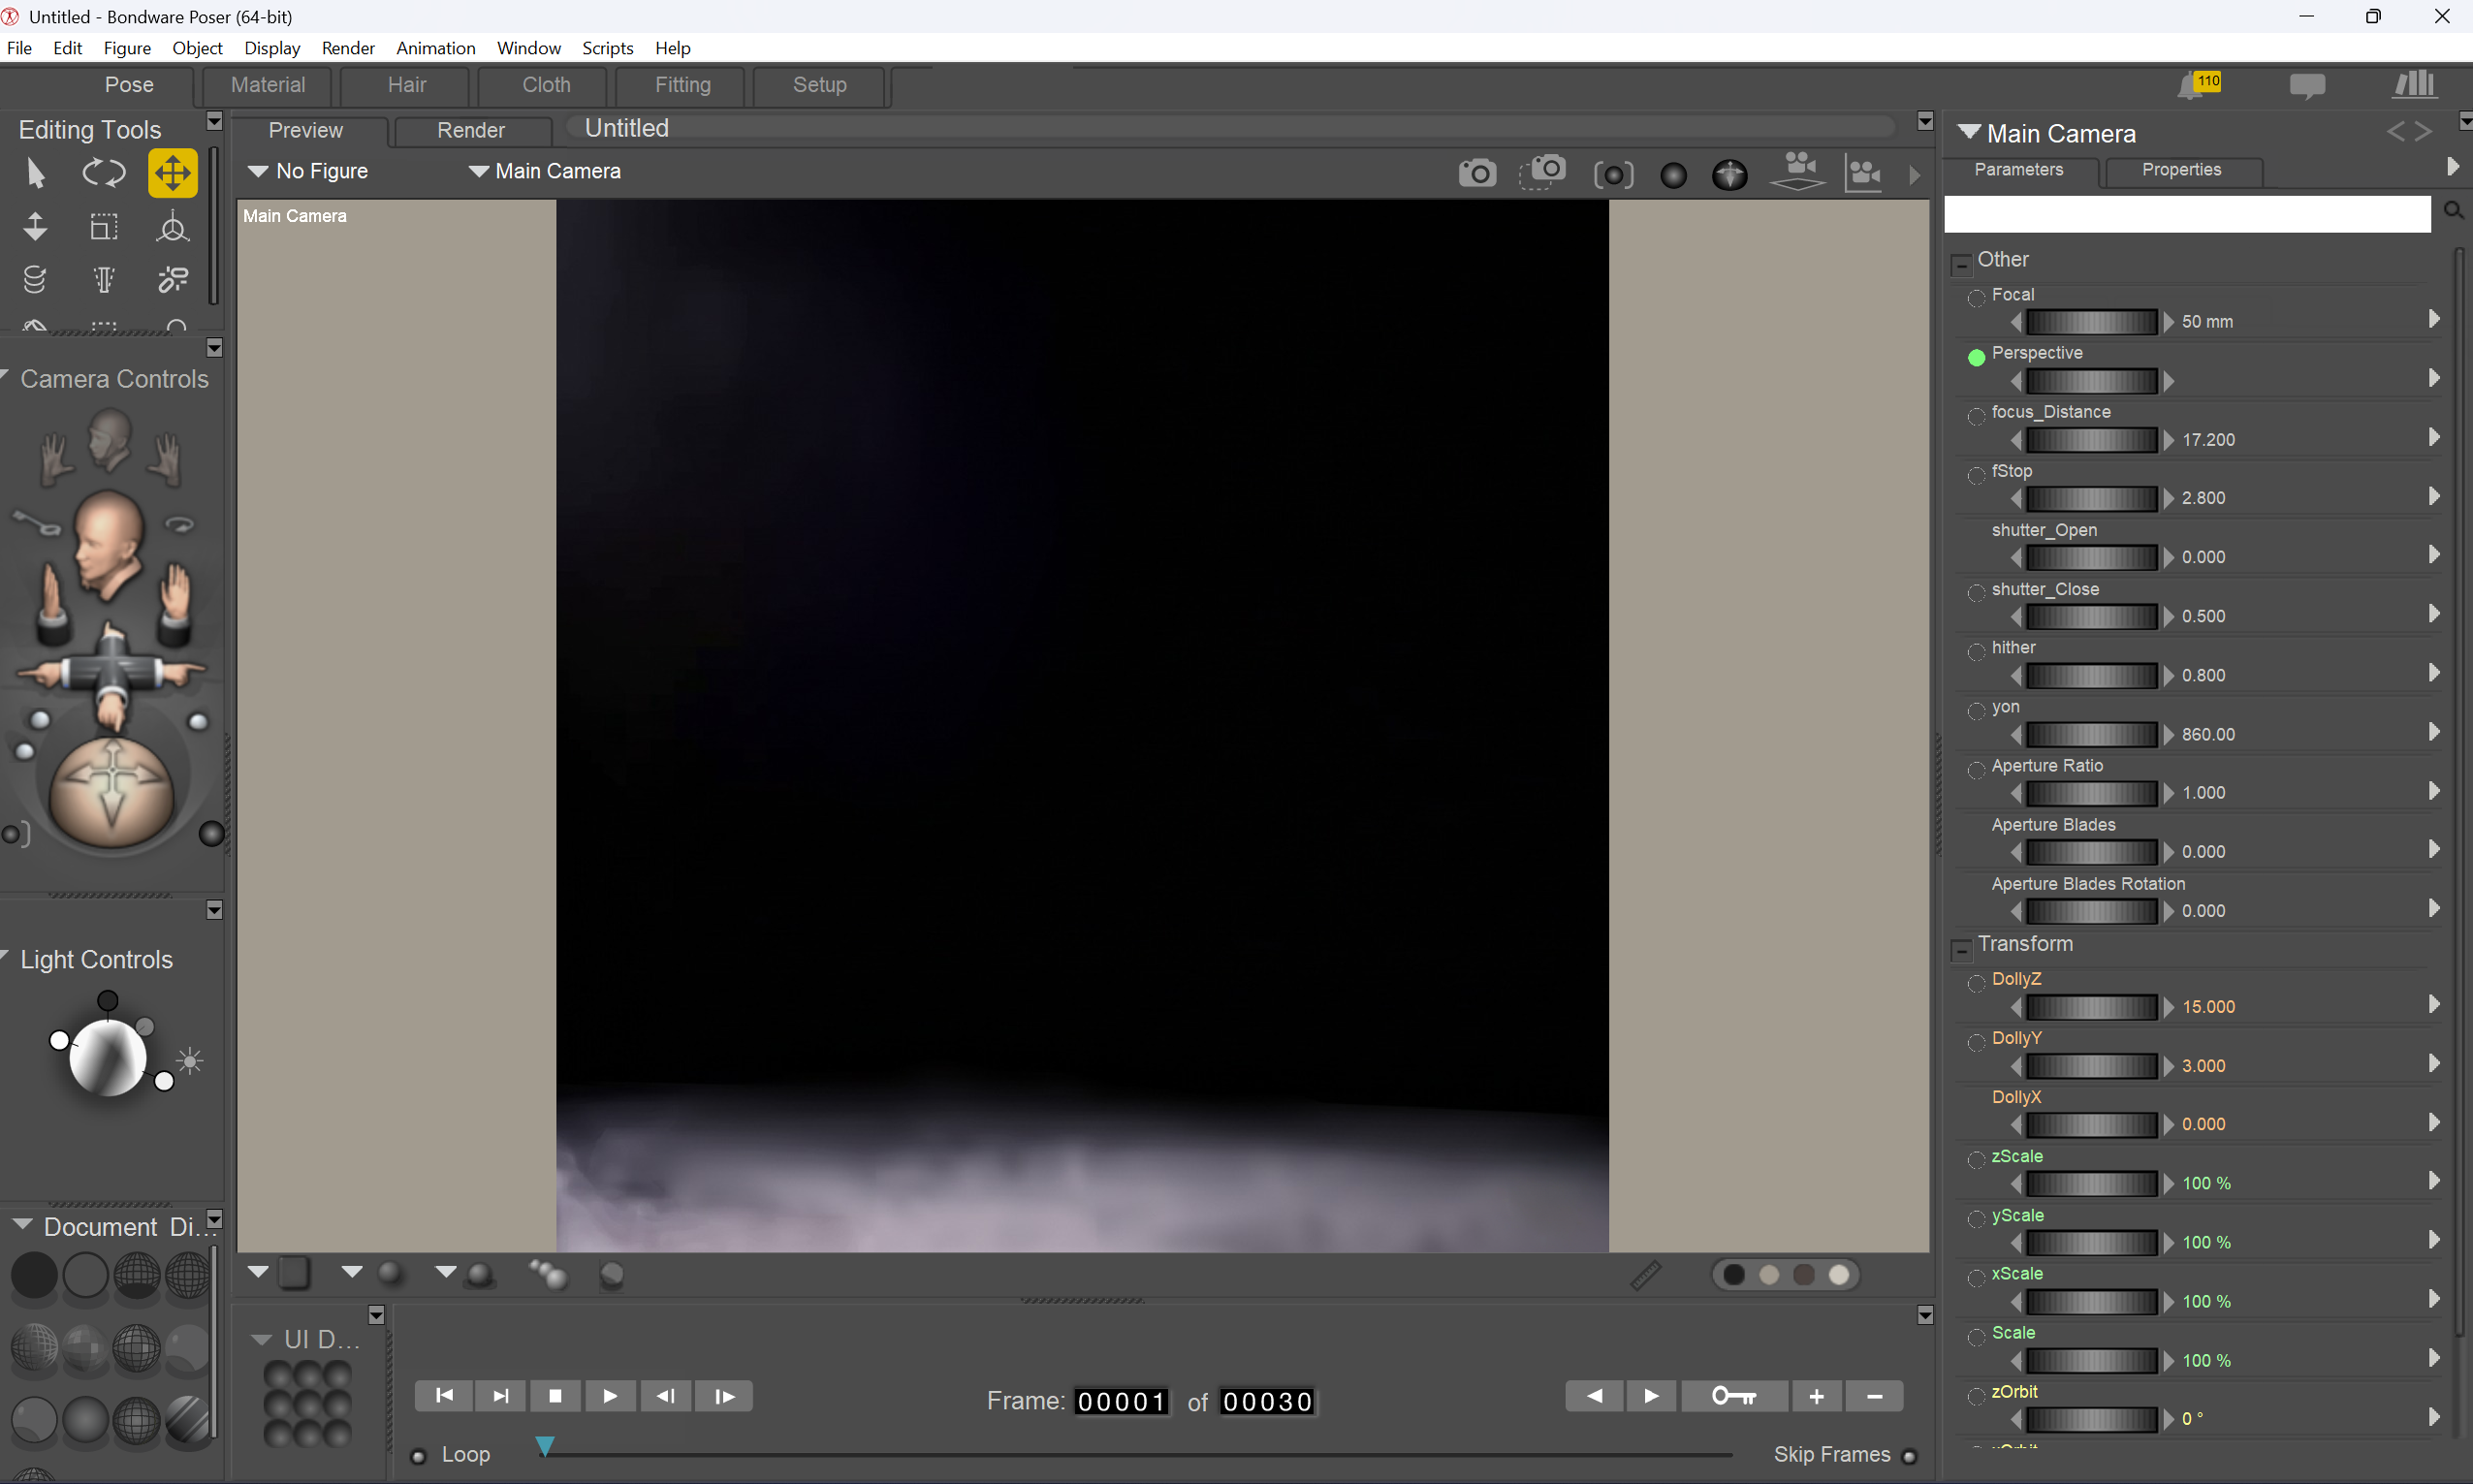Click the measurement ruler icon below viewport
This screenshot has height=1484, width=2473.
pyautogui.click(x=1645, y=1275)
